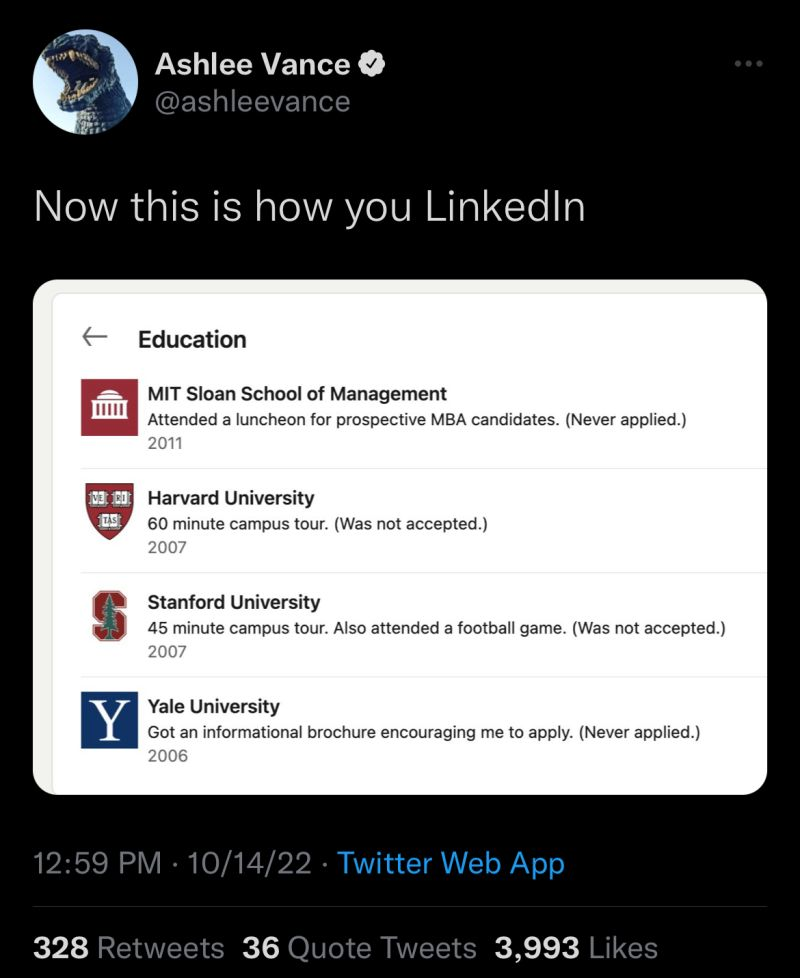
Task: Click the Yale University Y logo
Action: coord(109,720)
